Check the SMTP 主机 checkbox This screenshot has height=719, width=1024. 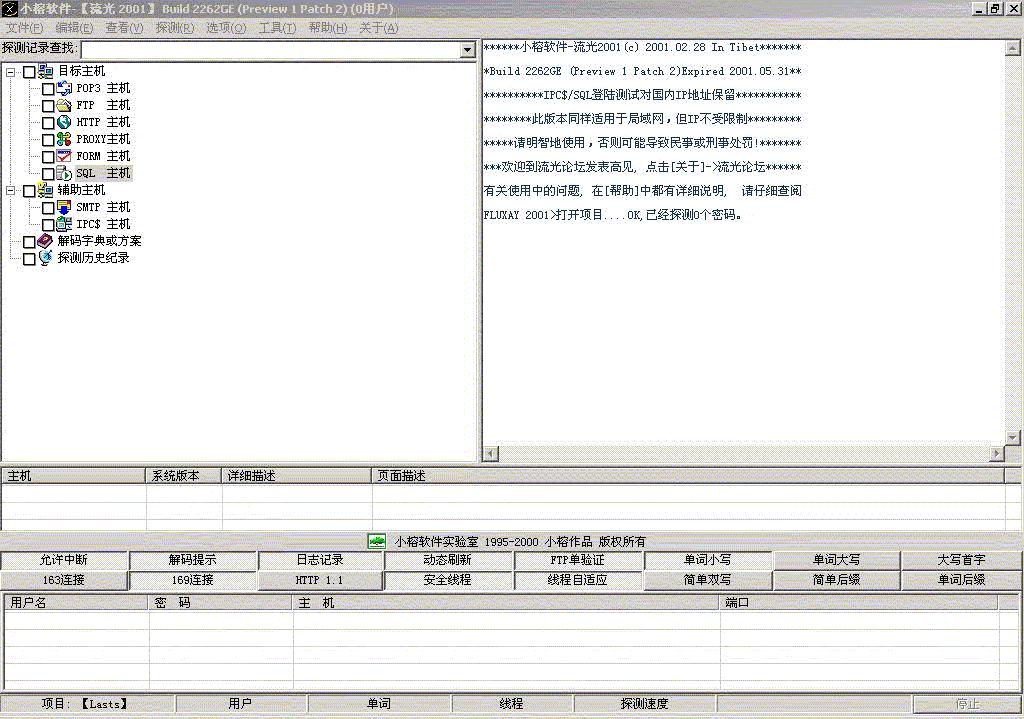click(48, 208)
